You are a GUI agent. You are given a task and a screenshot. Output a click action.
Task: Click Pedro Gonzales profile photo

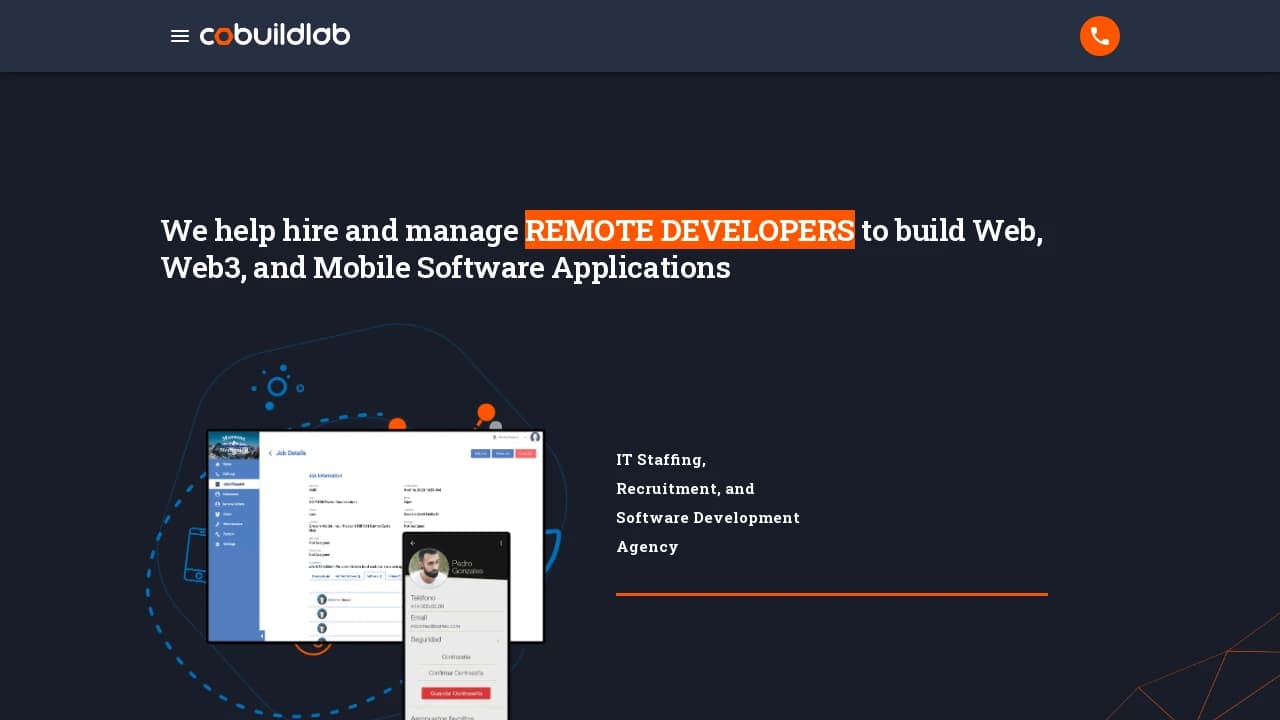(x=429, y=567)
